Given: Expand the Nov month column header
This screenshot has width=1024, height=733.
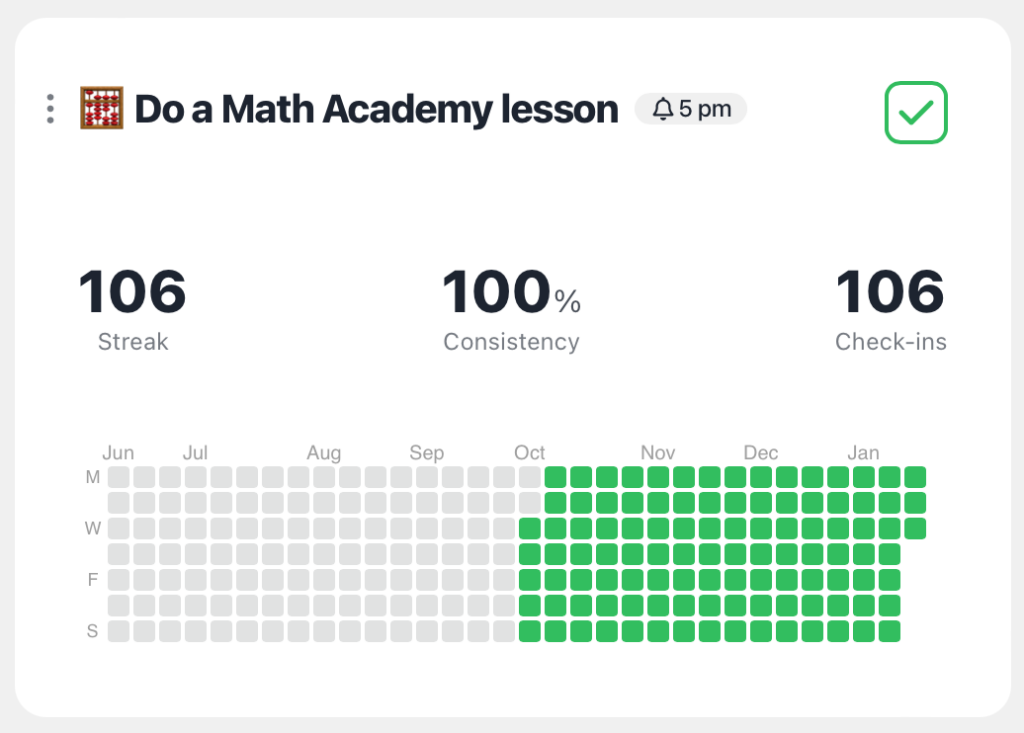Looking at the screenshot, I should click(x=657, y=452).
